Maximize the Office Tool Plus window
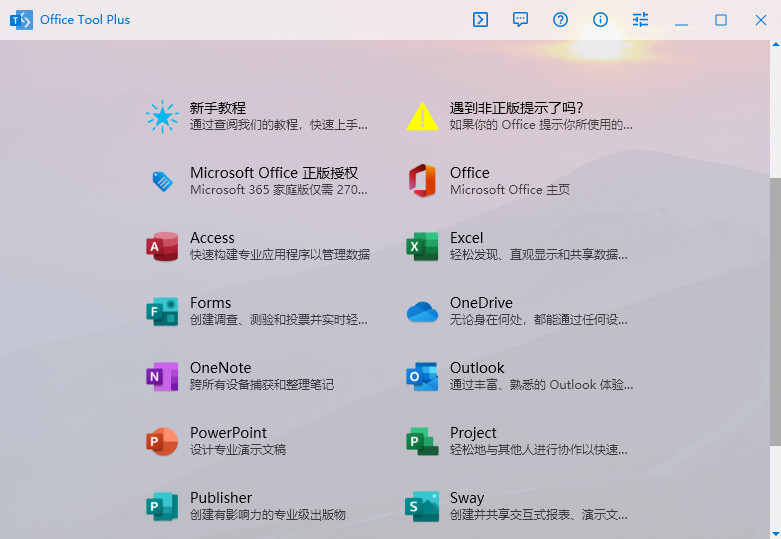This screenshot has height=539, width=781. pyautogui.click(x=721, y=20)
